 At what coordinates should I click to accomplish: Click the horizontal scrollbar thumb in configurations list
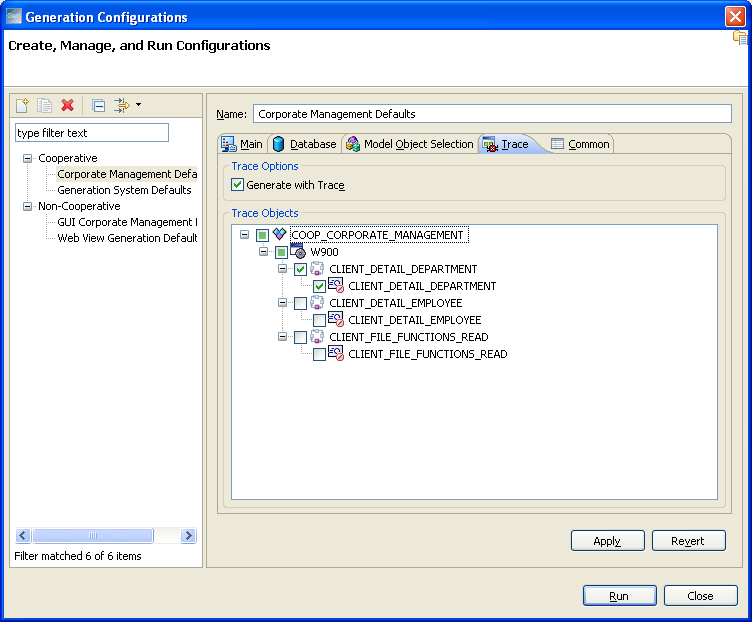[93, 535]
